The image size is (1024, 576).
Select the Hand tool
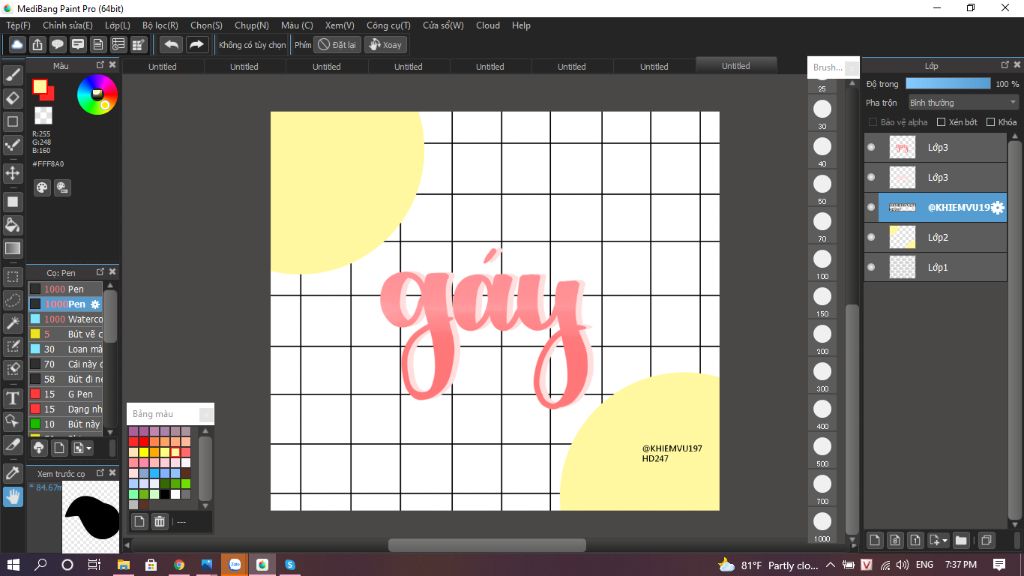point(12,497)
